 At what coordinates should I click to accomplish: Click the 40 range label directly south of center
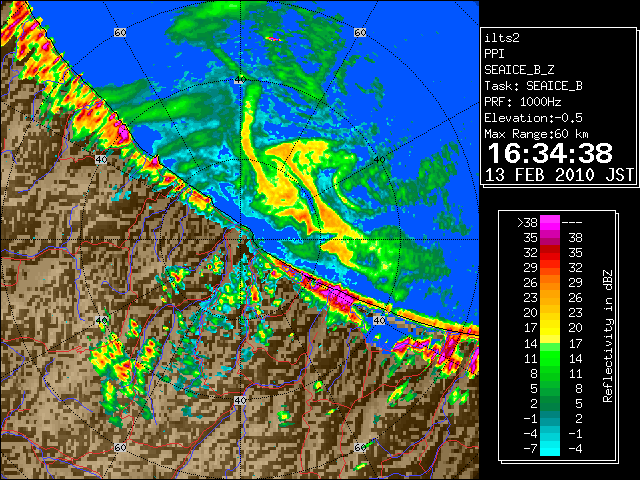(240, 400)
